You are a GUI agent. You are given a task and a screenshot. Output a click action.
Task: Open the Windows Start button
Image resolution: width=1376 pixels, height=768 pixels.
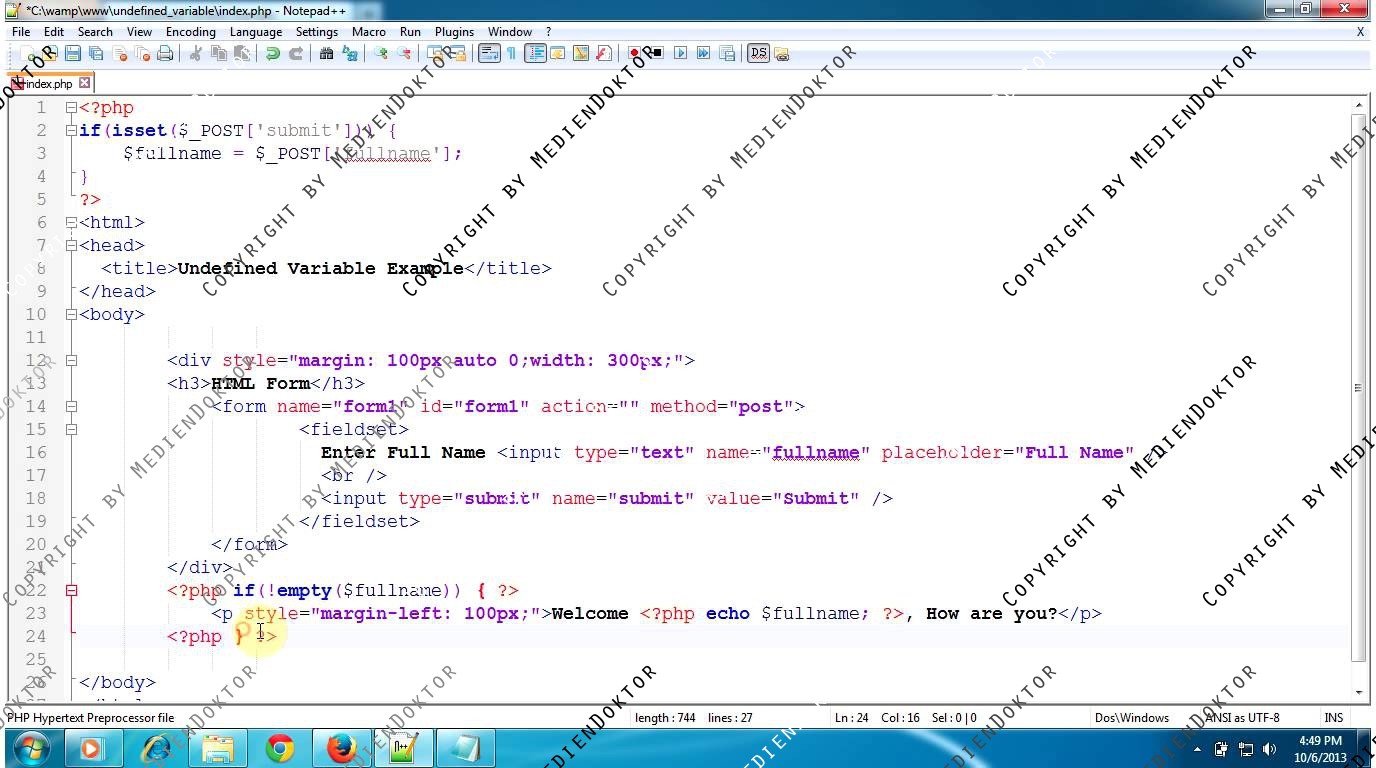click(31, 748)
